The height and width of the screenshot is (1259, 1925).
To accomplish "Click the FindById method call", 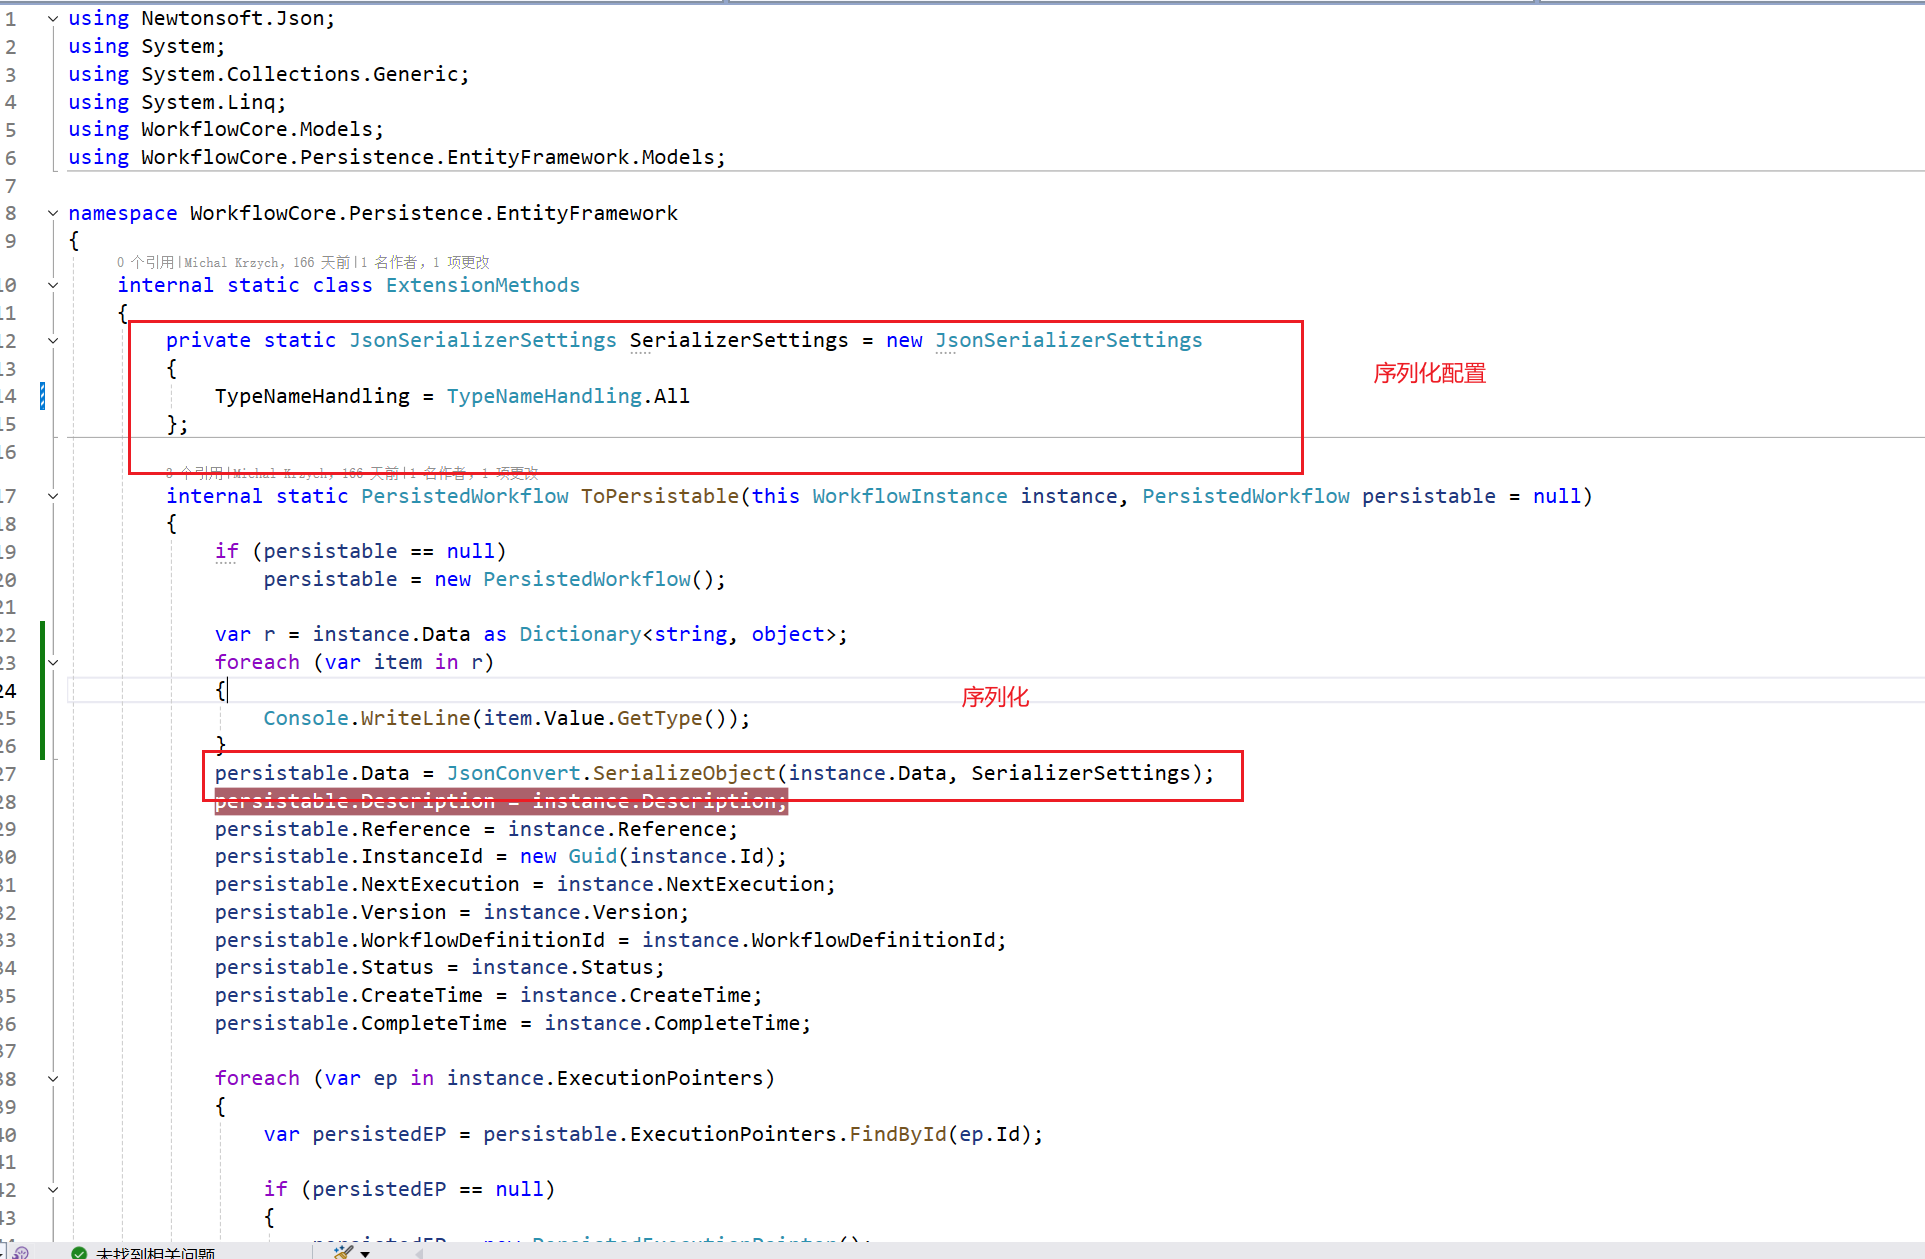I will [x=898, y=1134].
